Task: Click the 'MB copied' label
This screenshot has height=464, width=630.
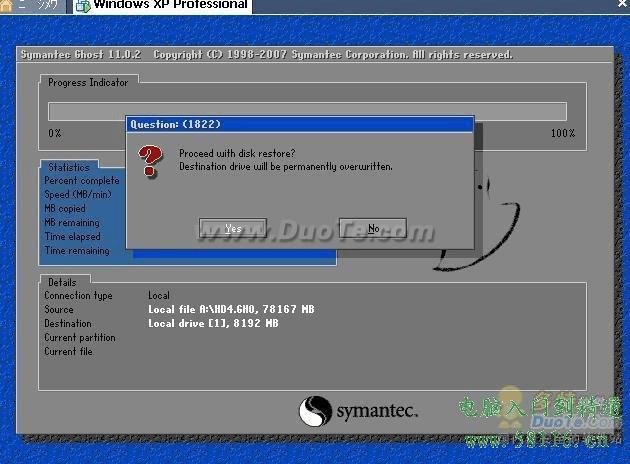Action: tap(65, 208)
